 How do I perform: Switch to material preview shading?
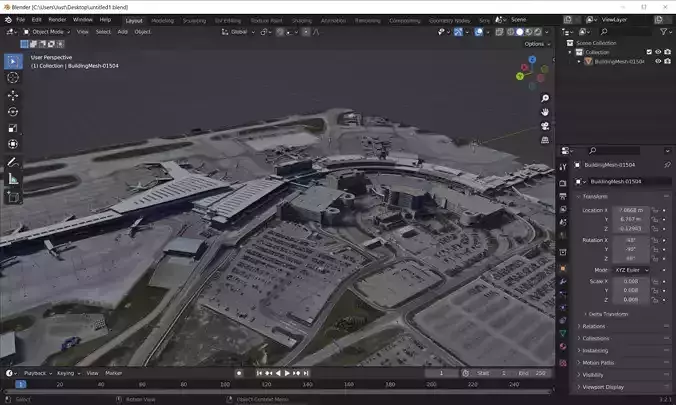(529, 32)
